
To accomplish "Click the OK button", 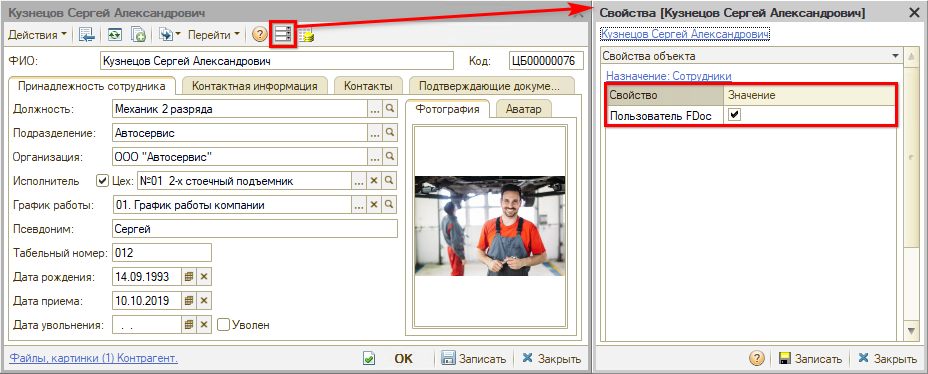I will point(404,359).
